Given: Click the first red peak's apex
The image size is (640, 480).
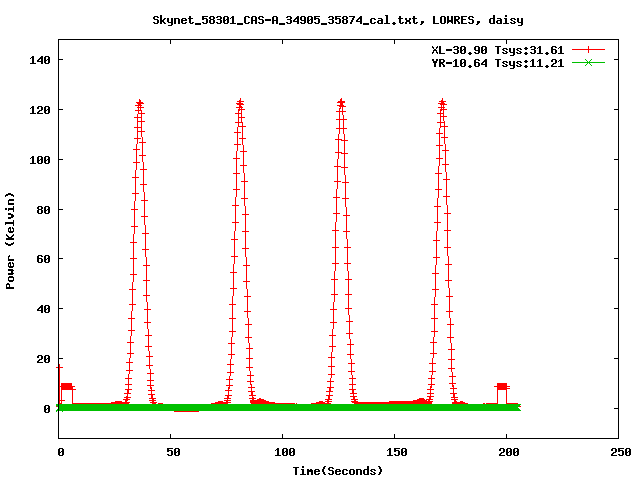Looking at the screenshot, I should [x=140, y=102].
